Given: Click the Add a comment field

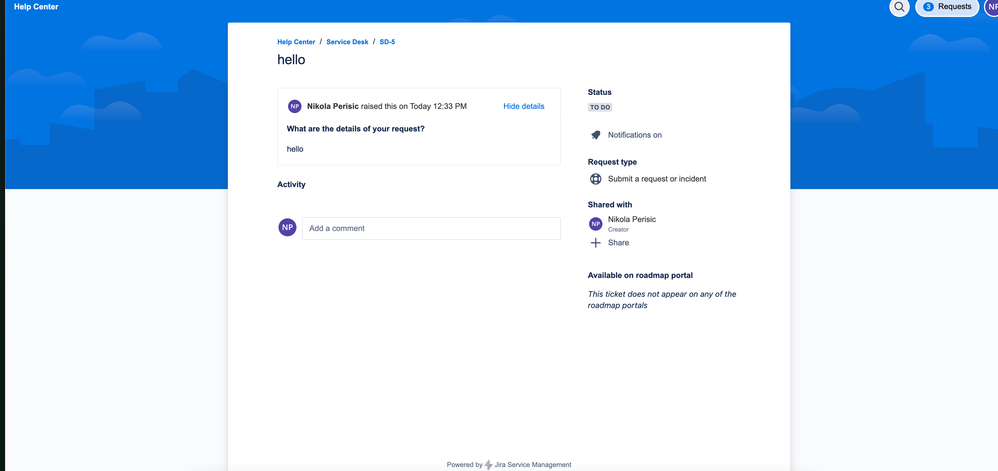Looking at the screenshot, I should click(x=431, y=228).
